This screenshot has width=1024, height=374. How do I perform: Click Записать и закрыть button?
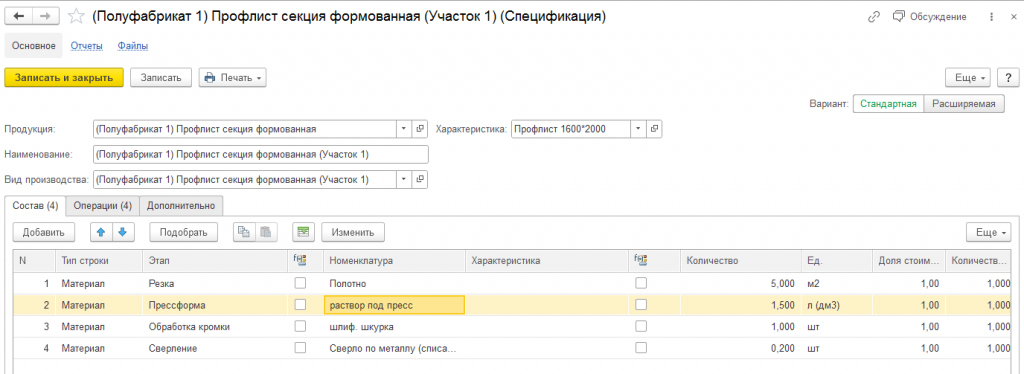coord(64,77)
